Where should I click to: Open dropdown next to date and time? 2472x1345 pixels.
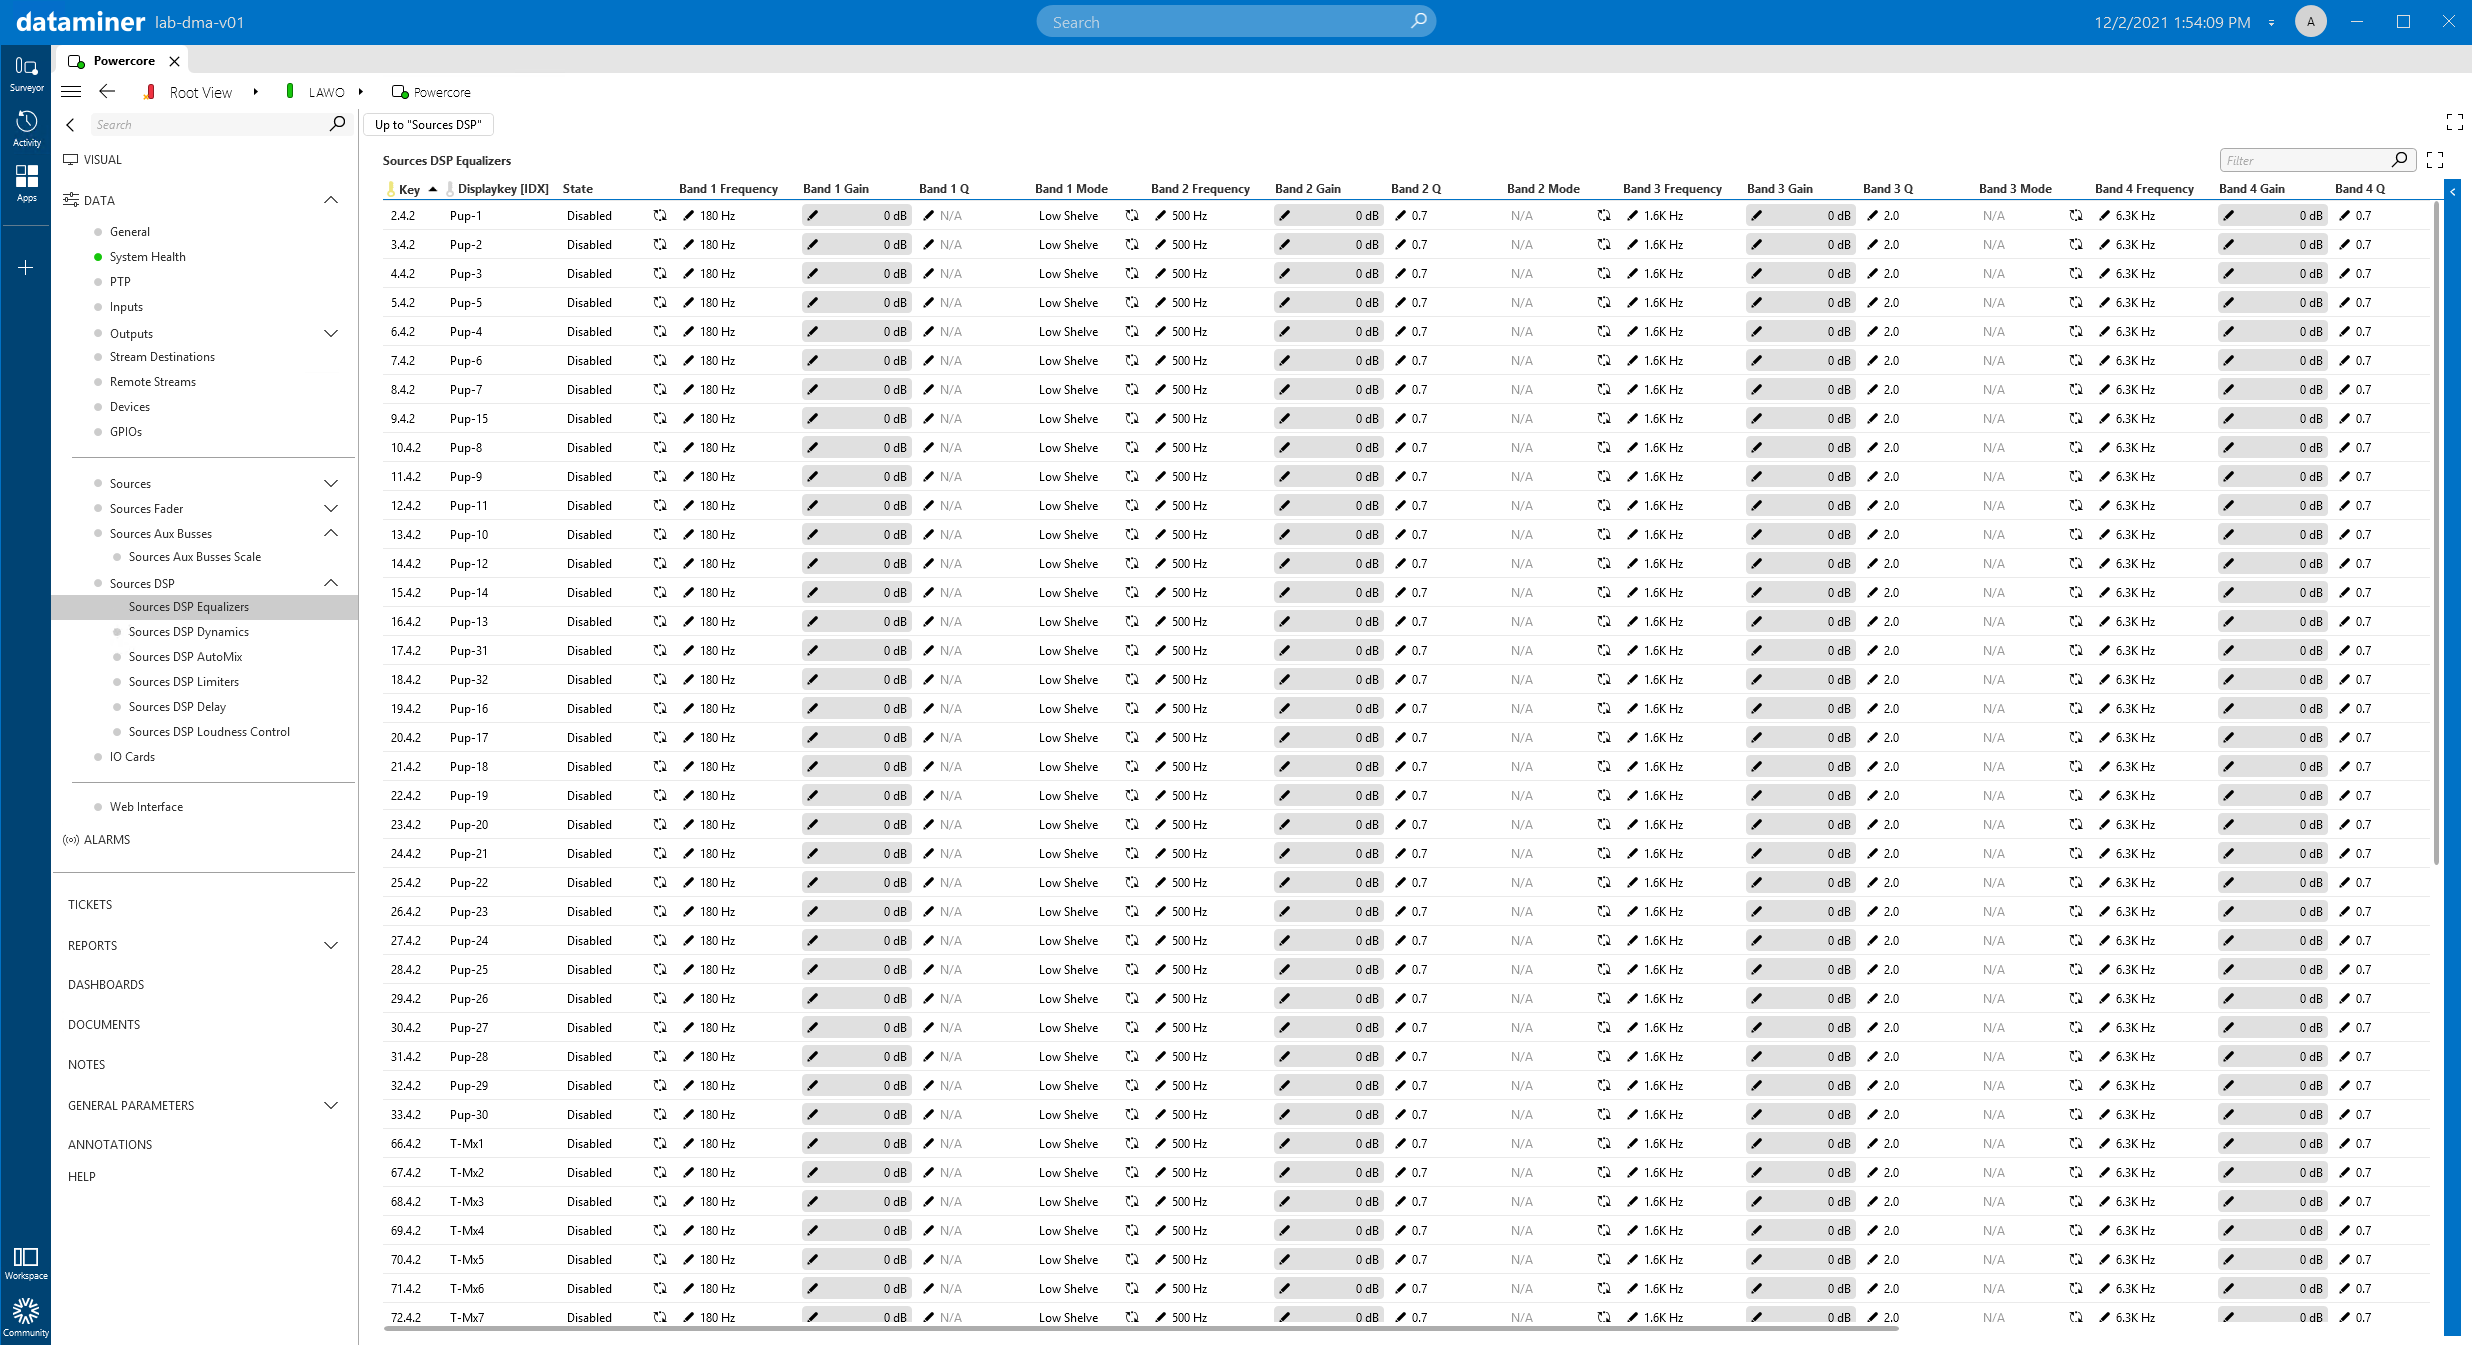click(2271, 22)
